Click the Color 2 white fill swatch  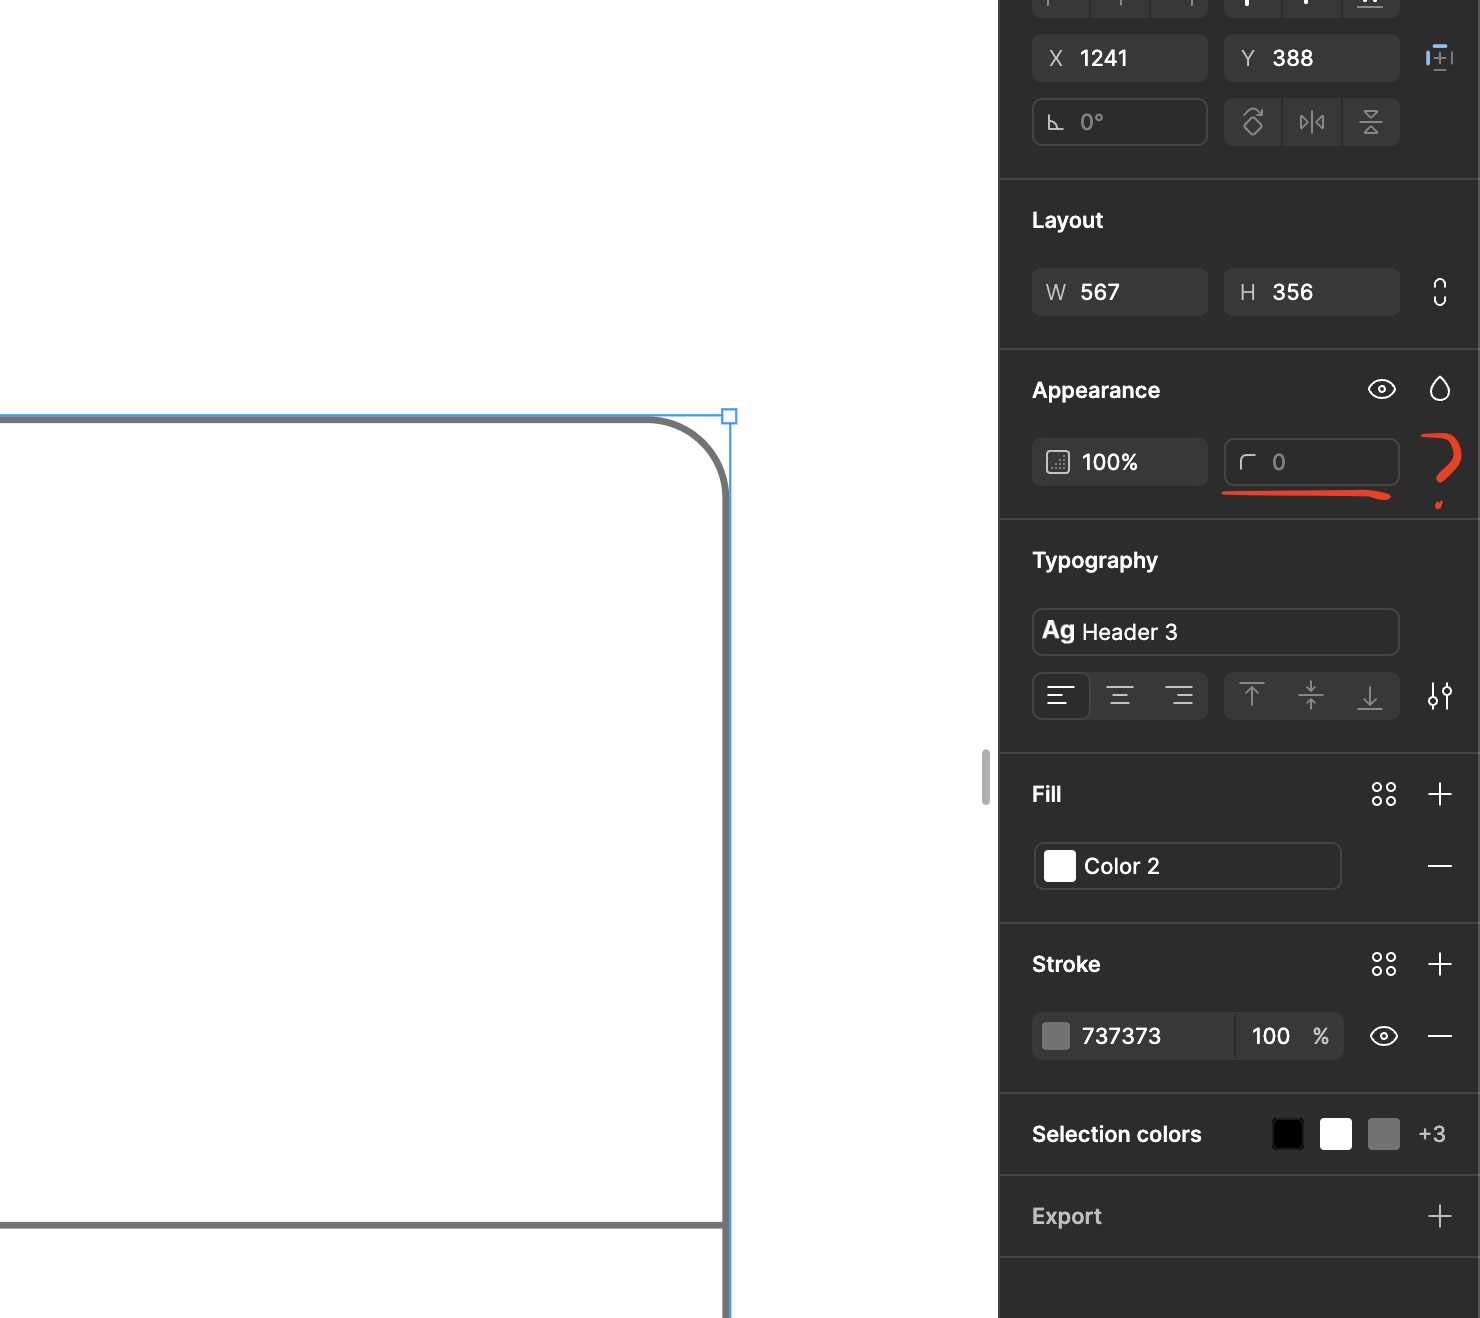[1060, 866]
